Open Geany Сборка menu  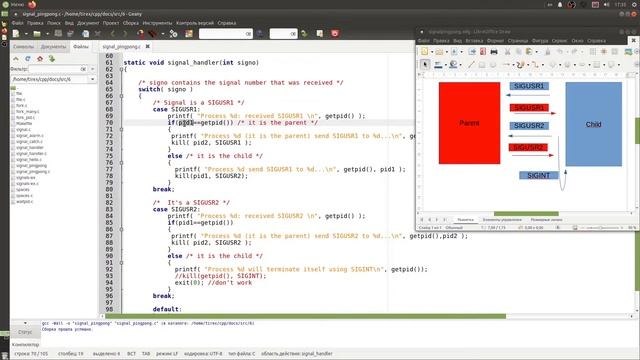131,23
